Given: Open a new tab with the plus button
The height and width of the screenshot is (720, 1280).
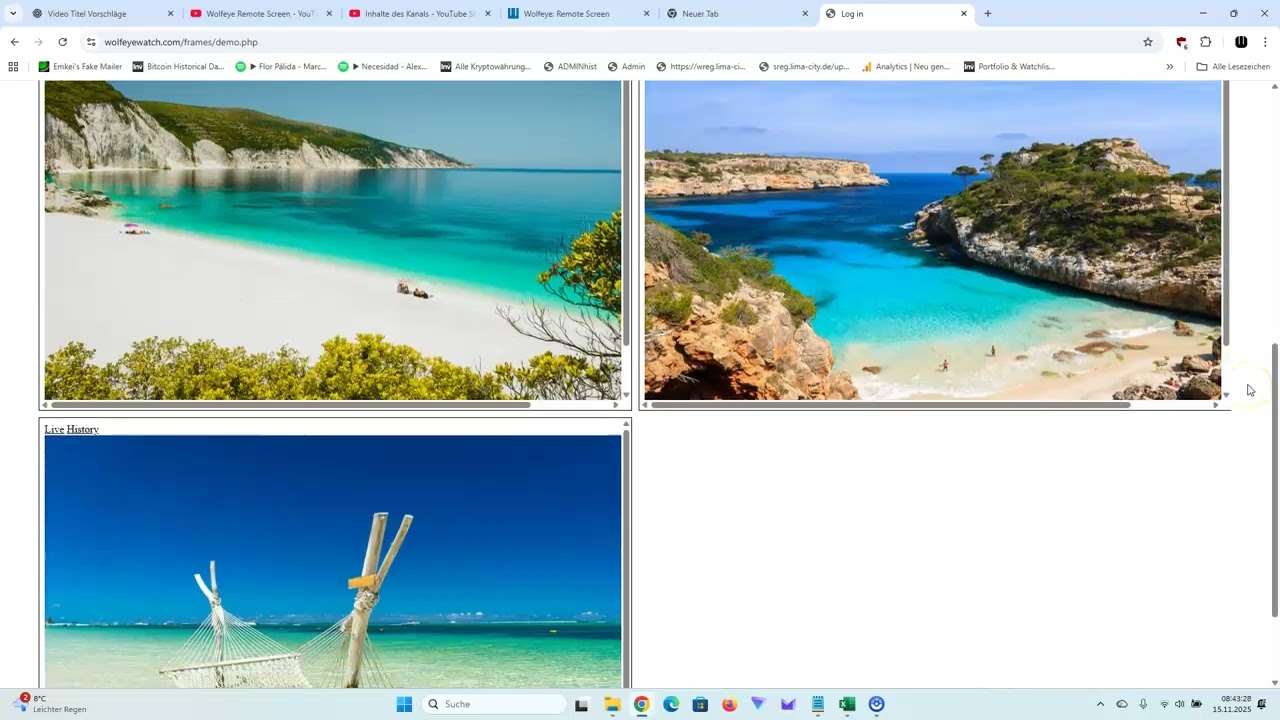Looking at the screenshot, I should [988, 14].
